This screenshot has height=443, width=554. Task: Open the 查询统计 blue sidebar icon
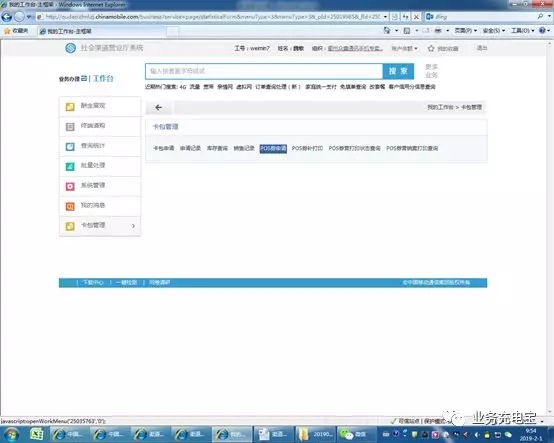tap(70, 146)
